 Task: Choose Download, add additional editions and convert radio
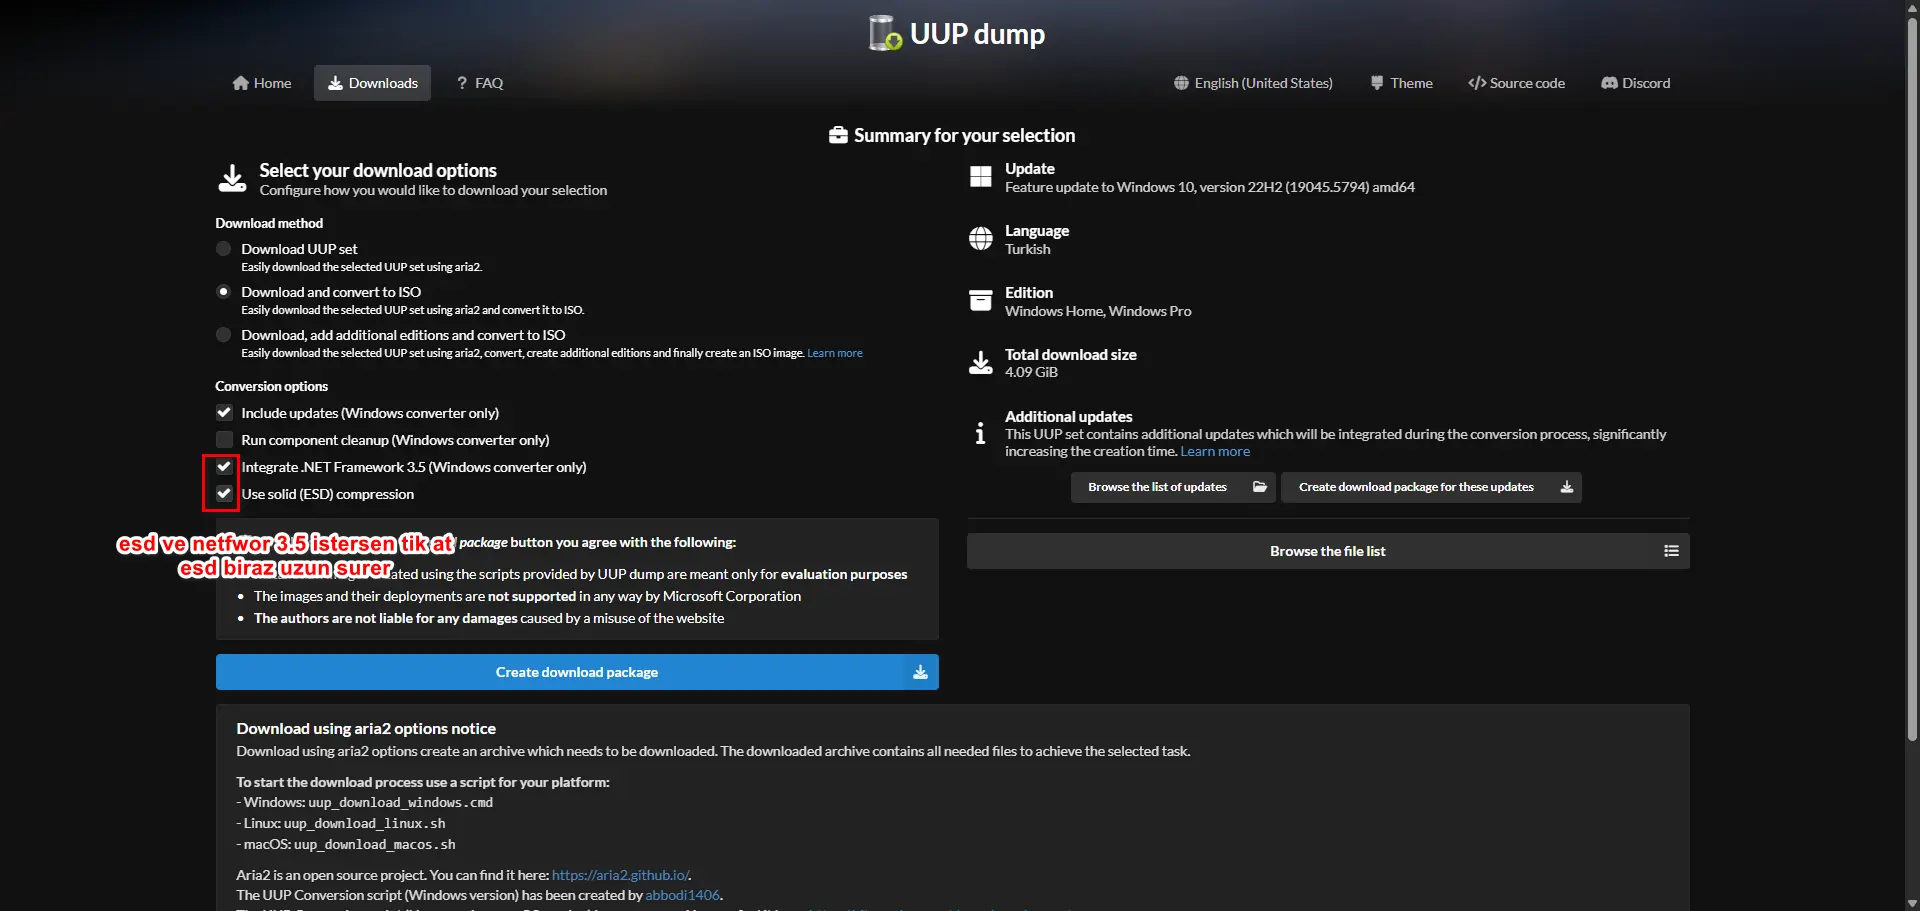point(224,335)
